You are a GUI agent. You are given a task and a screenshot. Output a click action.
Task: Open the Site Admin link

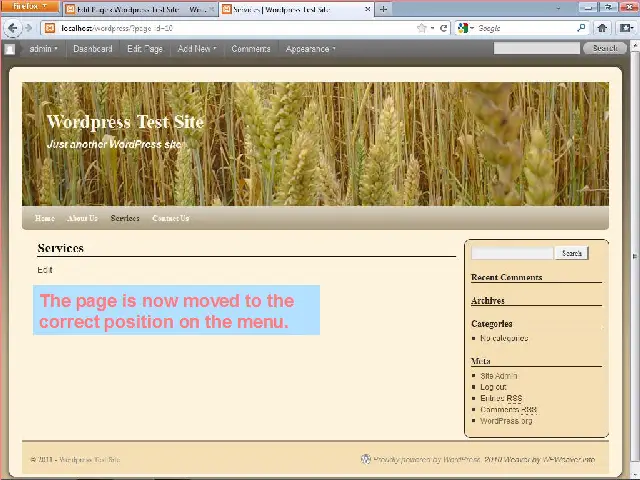click(x=499, y=376)
